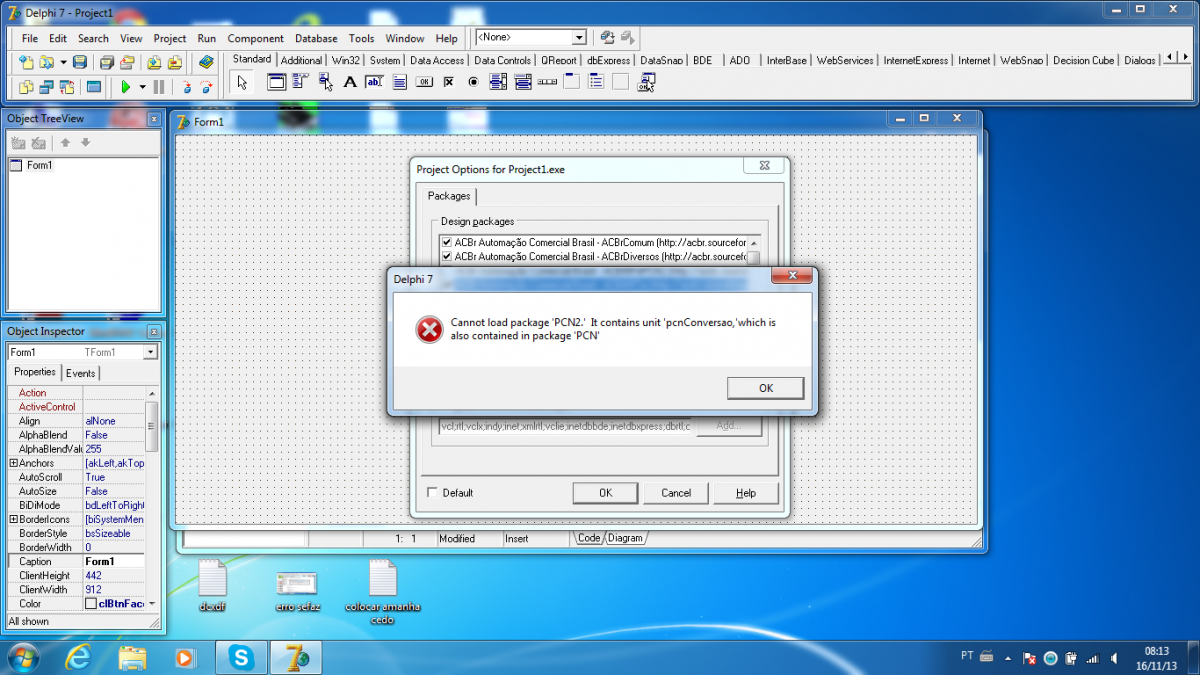Viewport: 1200px width, 675px height.
Task: Click the View Unit toolbar icon
Action: (26, 87)
